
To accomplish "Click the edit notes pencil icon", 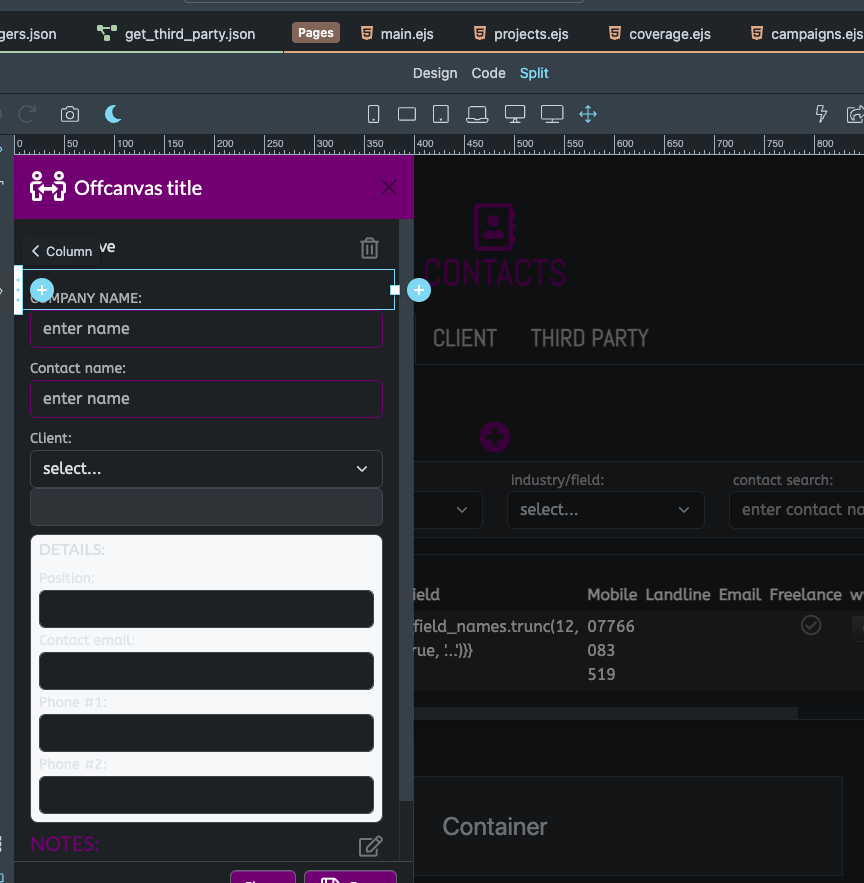I will [370, 846].
